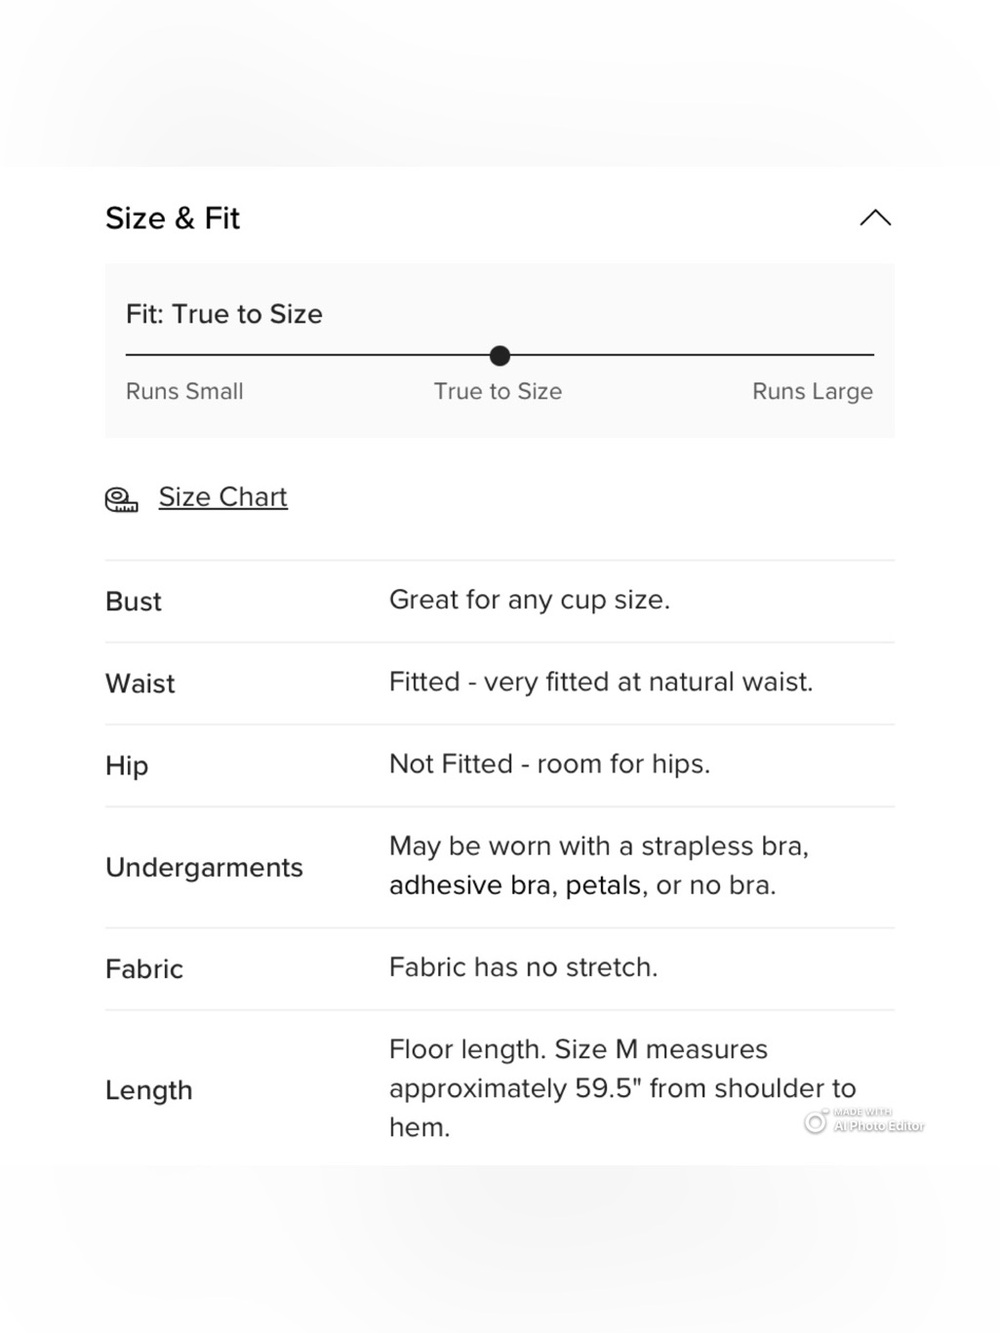Select the Runs Small label
This screenshot has height=1333, width=1000.
coord(185,391)
